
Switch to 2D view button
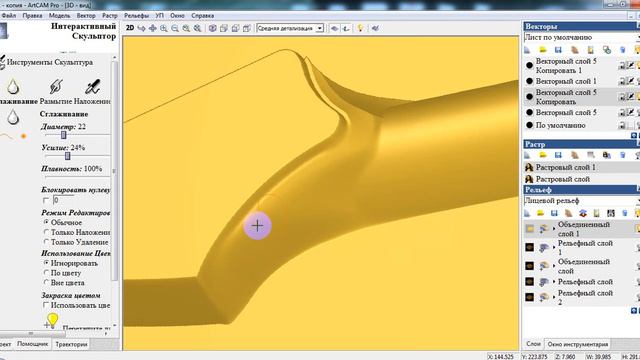pyautogui.click(x=130, y=28)
